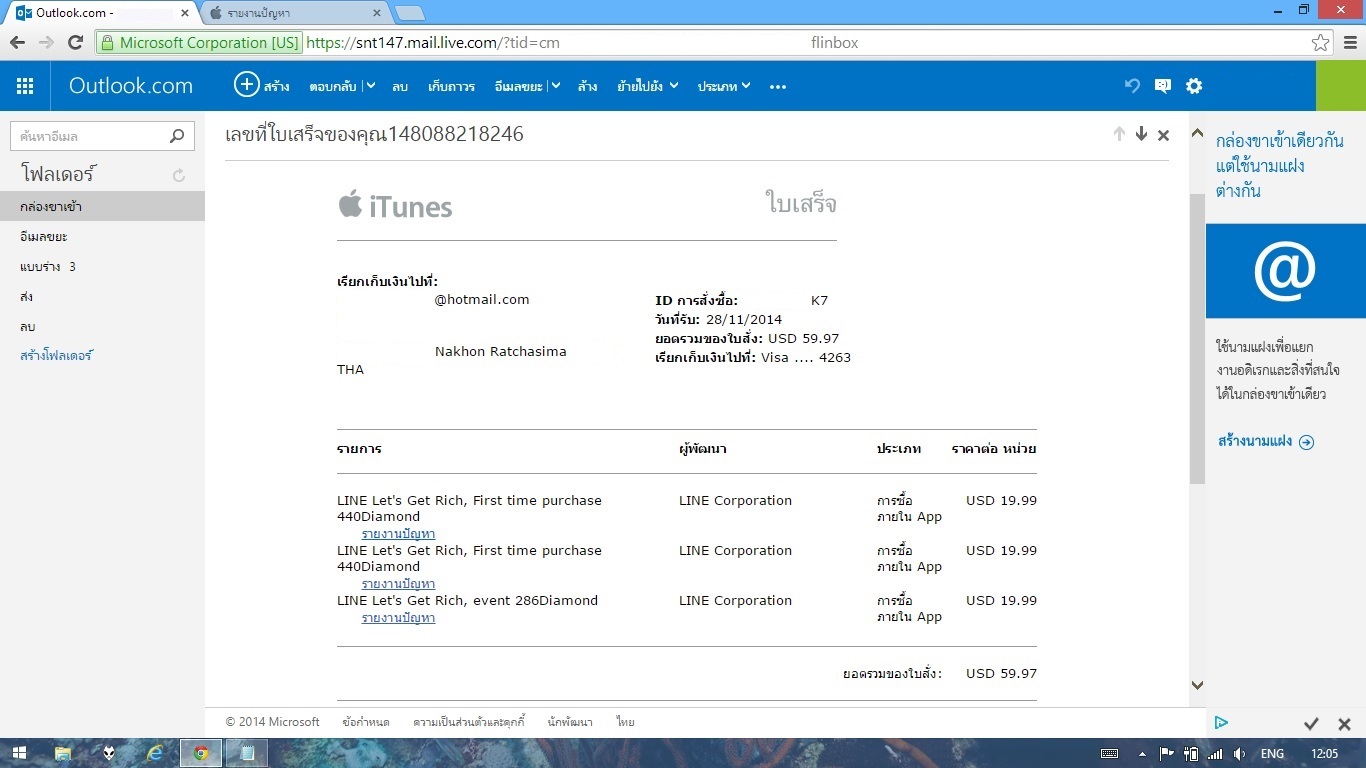Click the blue @ alias ad image
The width and height of the screenshot is (1366, 768).
pyautogui.click(x=1285, y=271)
